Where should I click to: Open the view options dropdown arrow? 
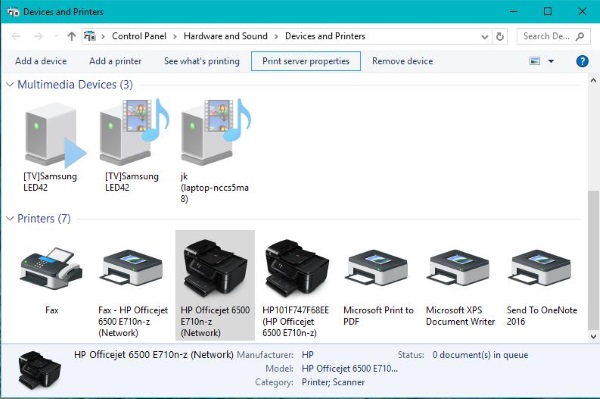click(x=551, y=61)
